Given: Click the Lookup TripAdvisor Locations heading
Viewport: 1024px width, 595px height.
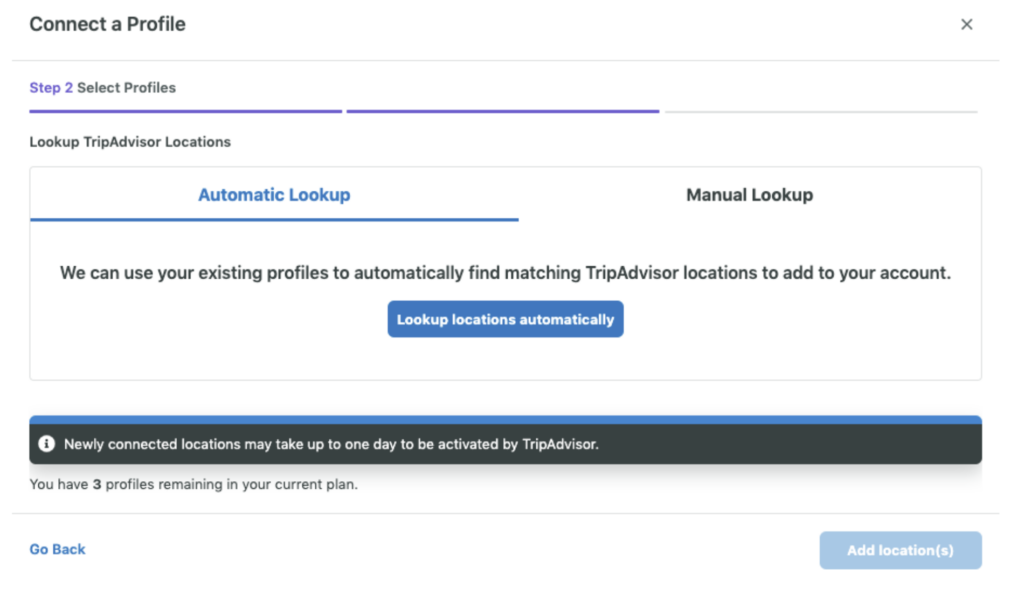Looking at the screenshot, I should [130, 142].
